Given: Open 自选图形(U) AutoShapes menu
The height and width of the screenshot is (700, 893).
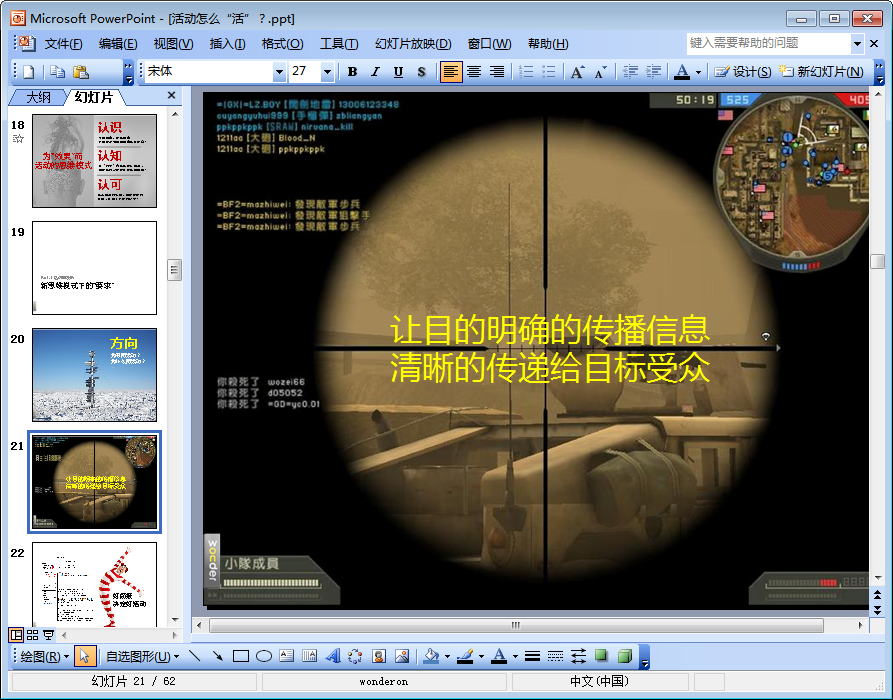Looking at the screenshot, I should point(142,656).
